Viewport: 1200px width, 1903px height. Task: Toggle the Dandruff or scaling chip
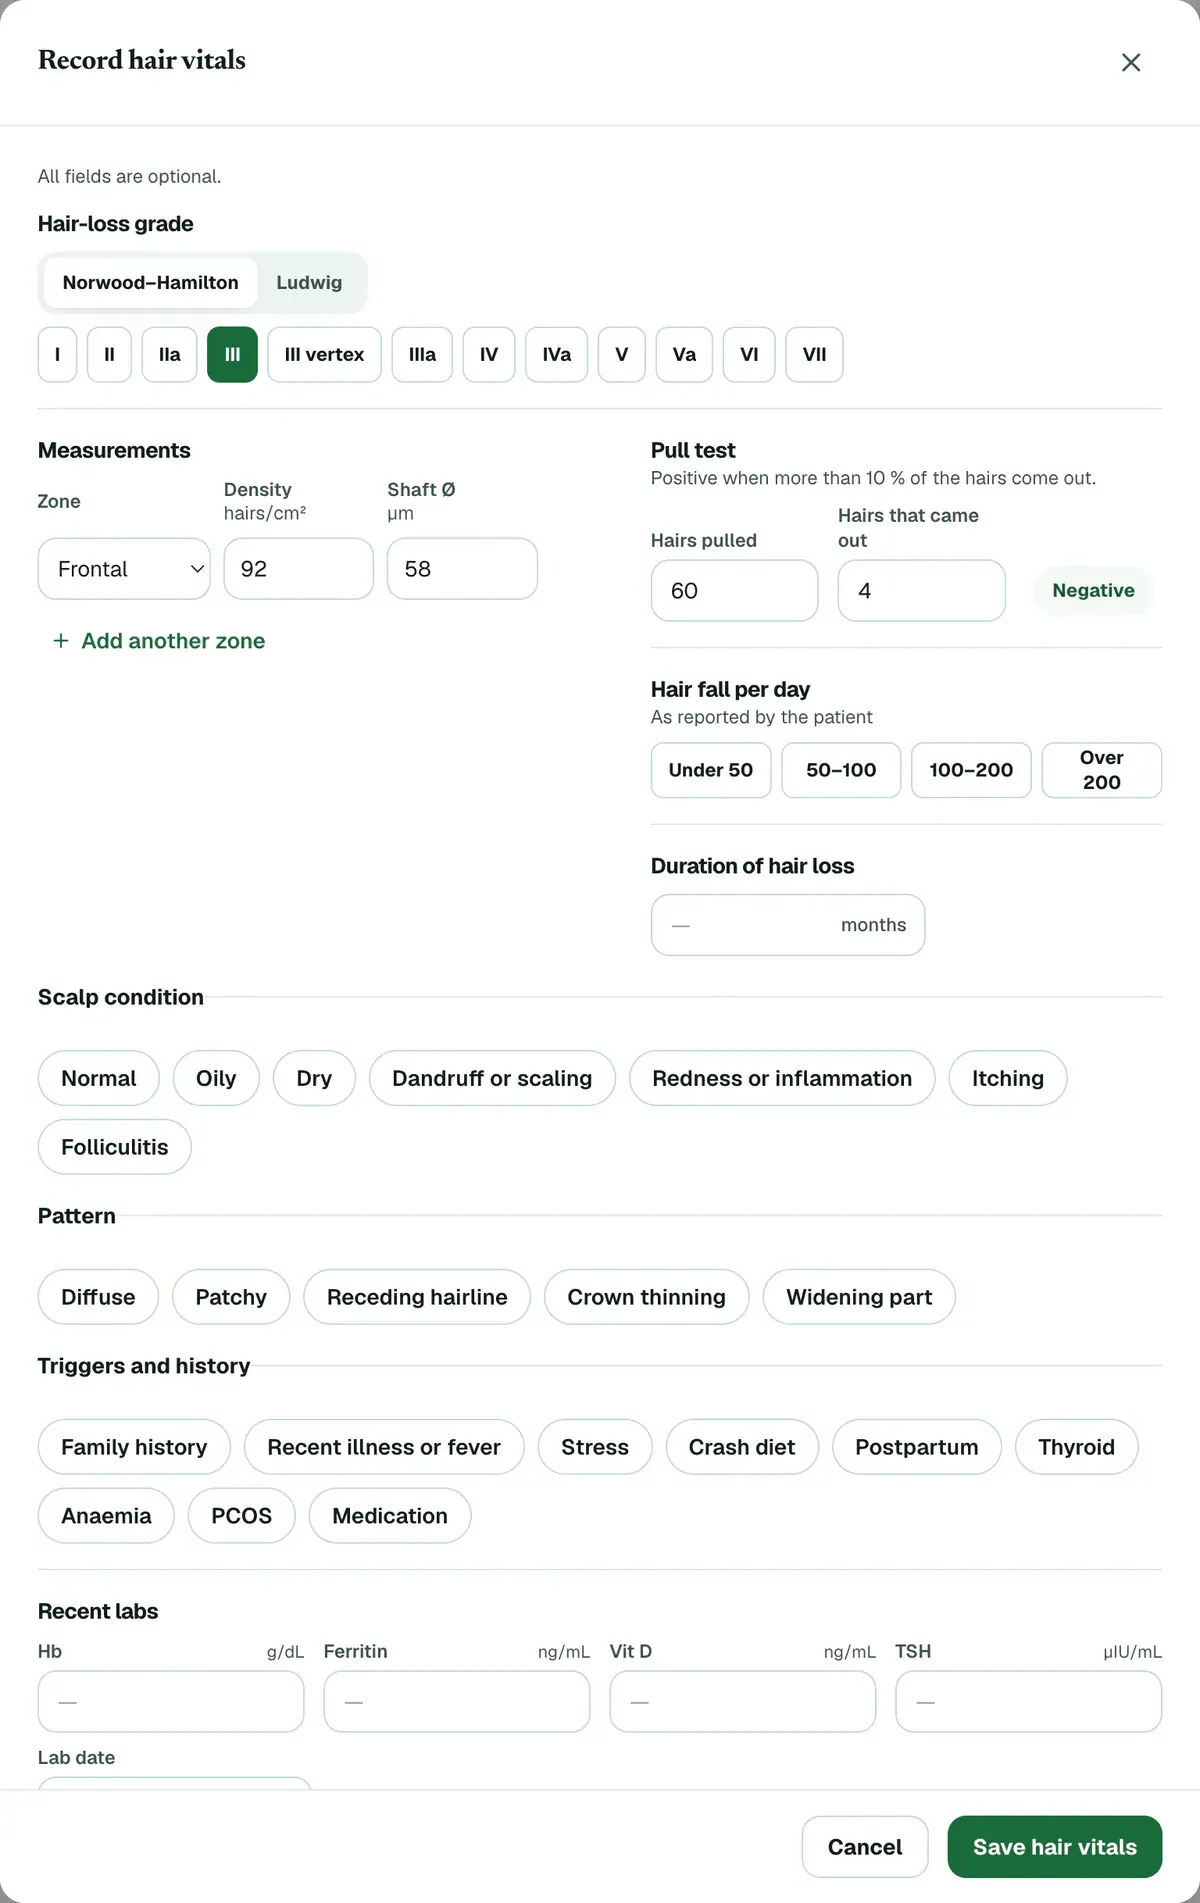492,1078
